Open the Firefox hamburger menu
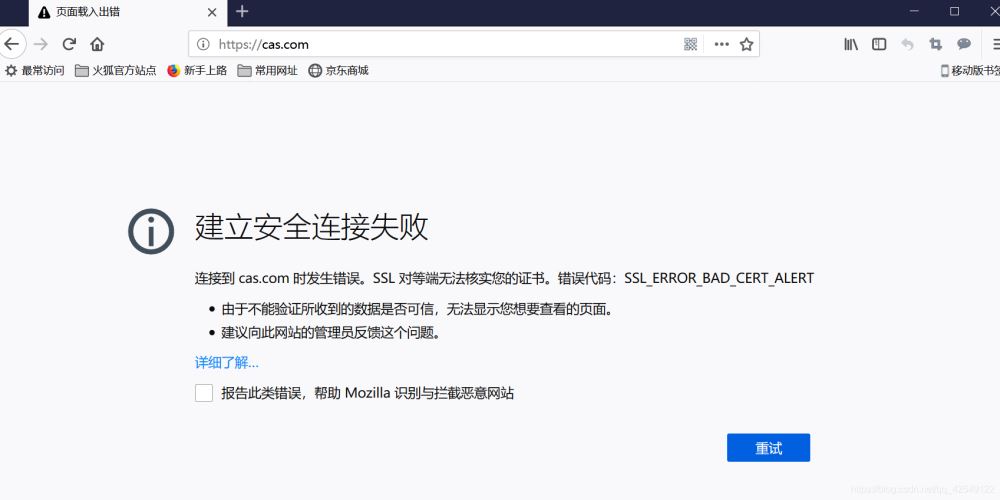The image size is (1000, 500). point(996,44)
